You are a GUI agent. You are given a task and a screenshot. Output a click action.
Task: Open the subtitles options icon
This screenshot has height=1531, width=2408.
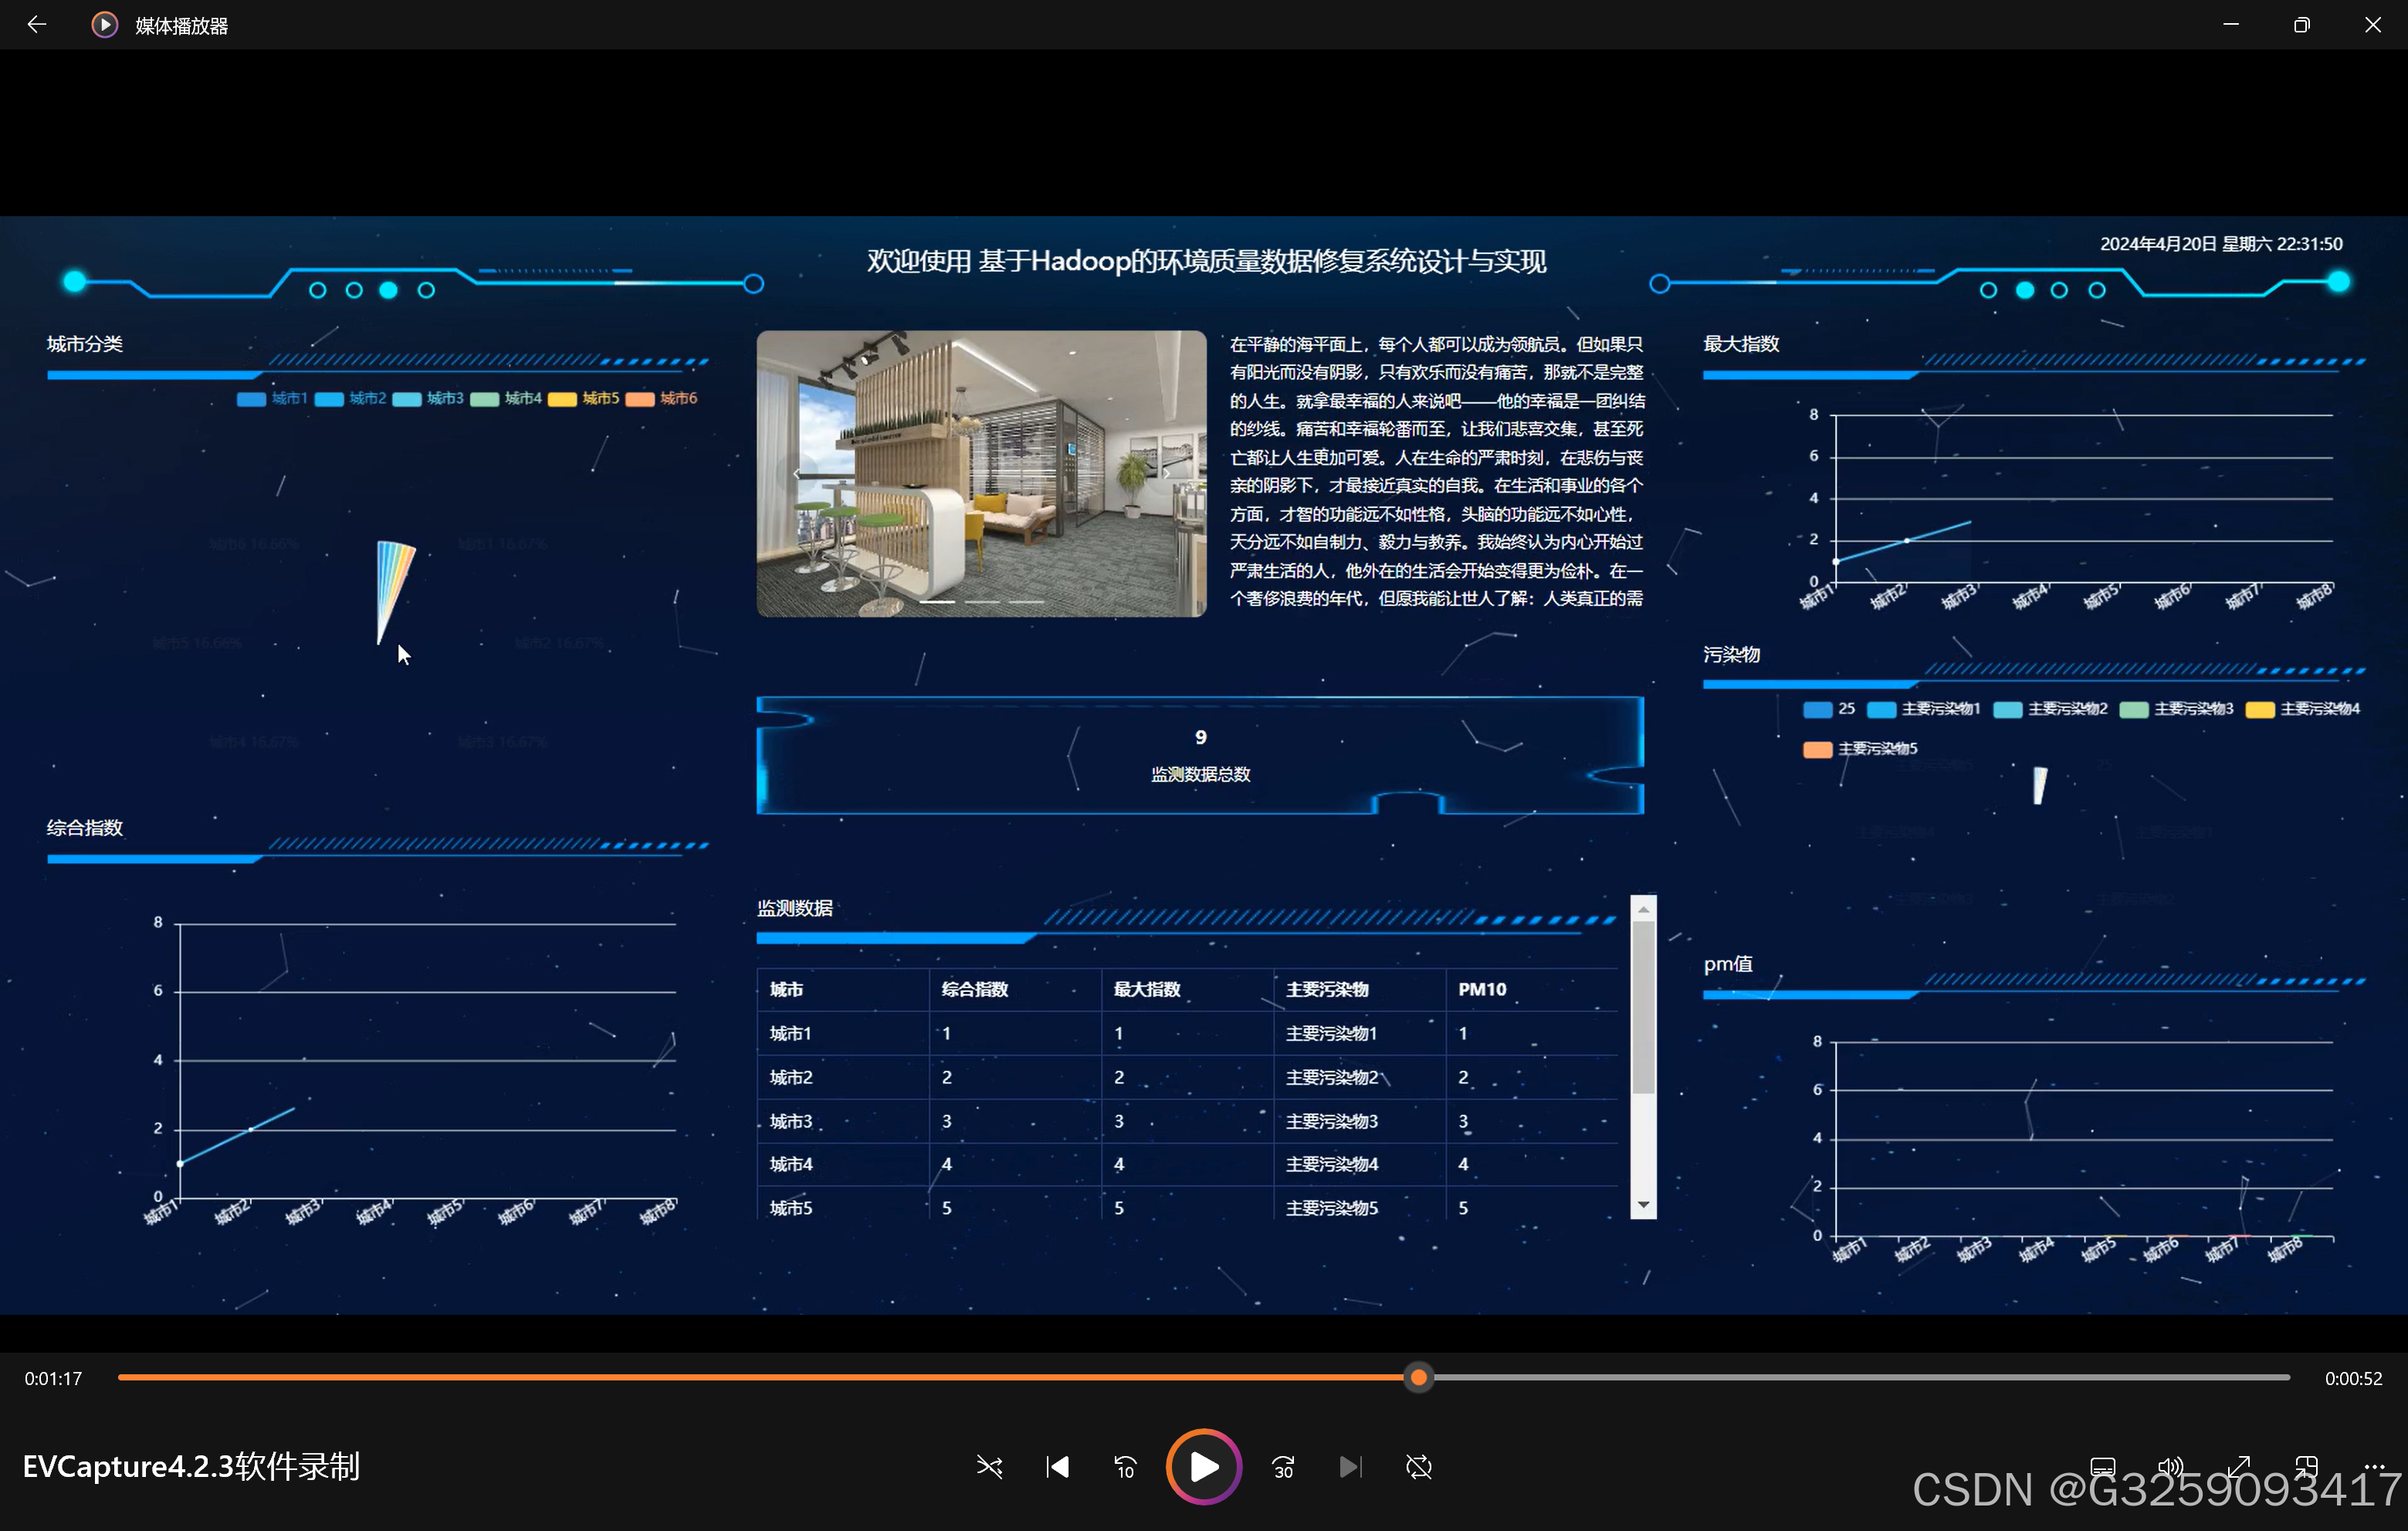click(2103, 1467)
